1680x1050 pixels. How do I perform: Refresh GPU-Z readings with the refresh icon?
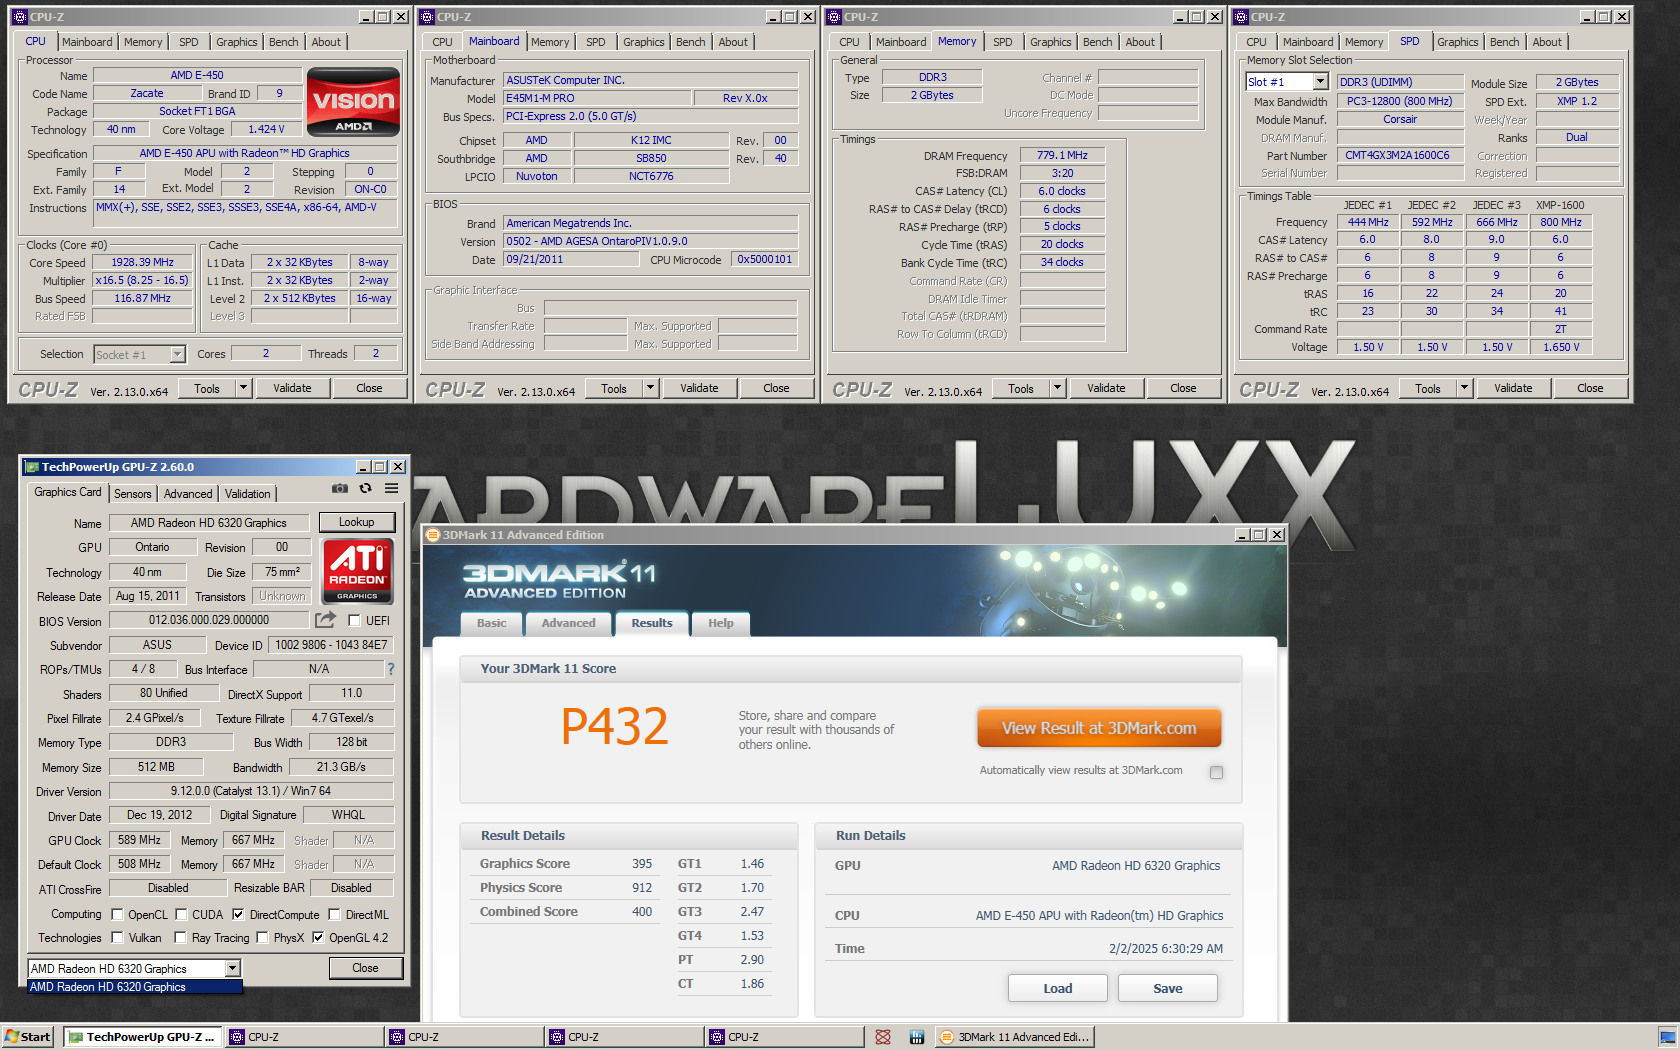[x=366, y=488]
